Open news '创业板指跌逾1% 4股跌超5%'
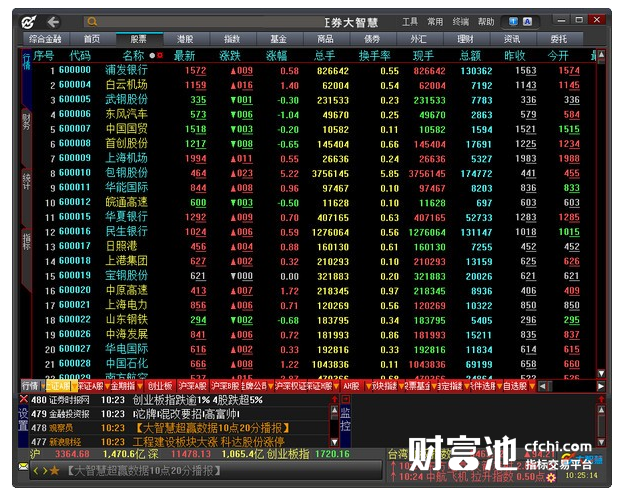This screenshot has height=500, width=625. pos(198,400)
